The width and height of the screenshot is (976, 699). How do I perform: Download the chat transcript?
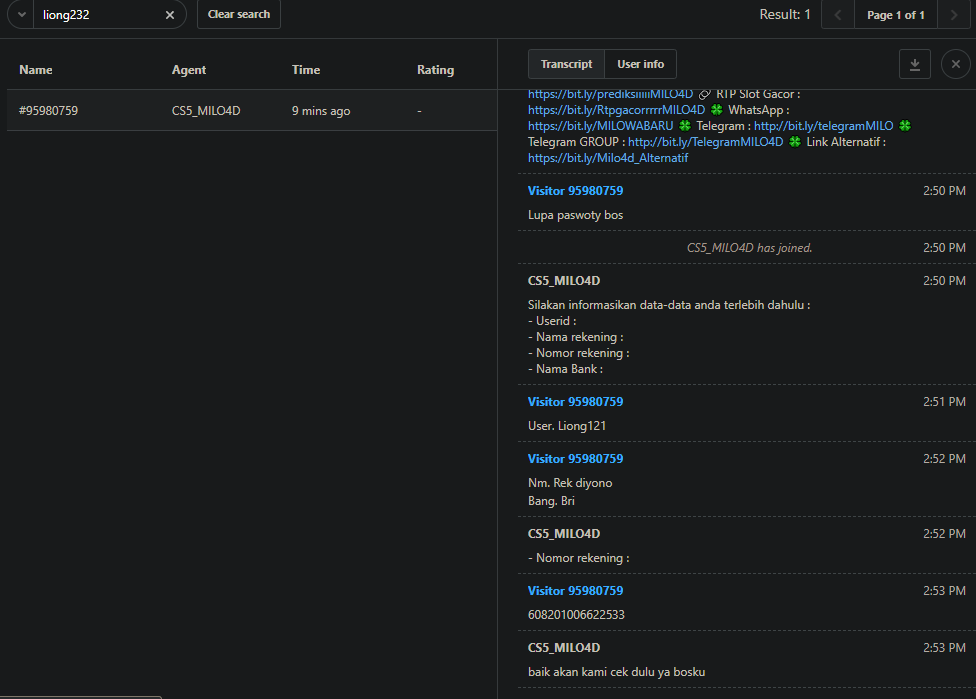point(914,64)
